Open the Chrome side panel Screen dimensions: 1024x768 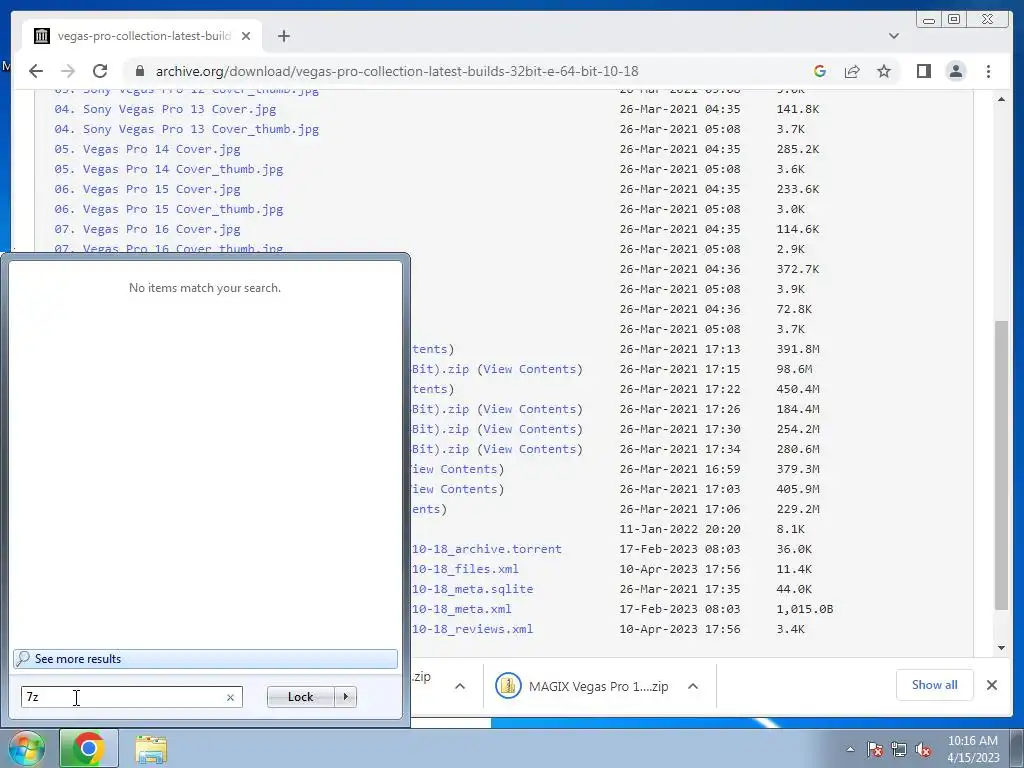tap(923, 71)
